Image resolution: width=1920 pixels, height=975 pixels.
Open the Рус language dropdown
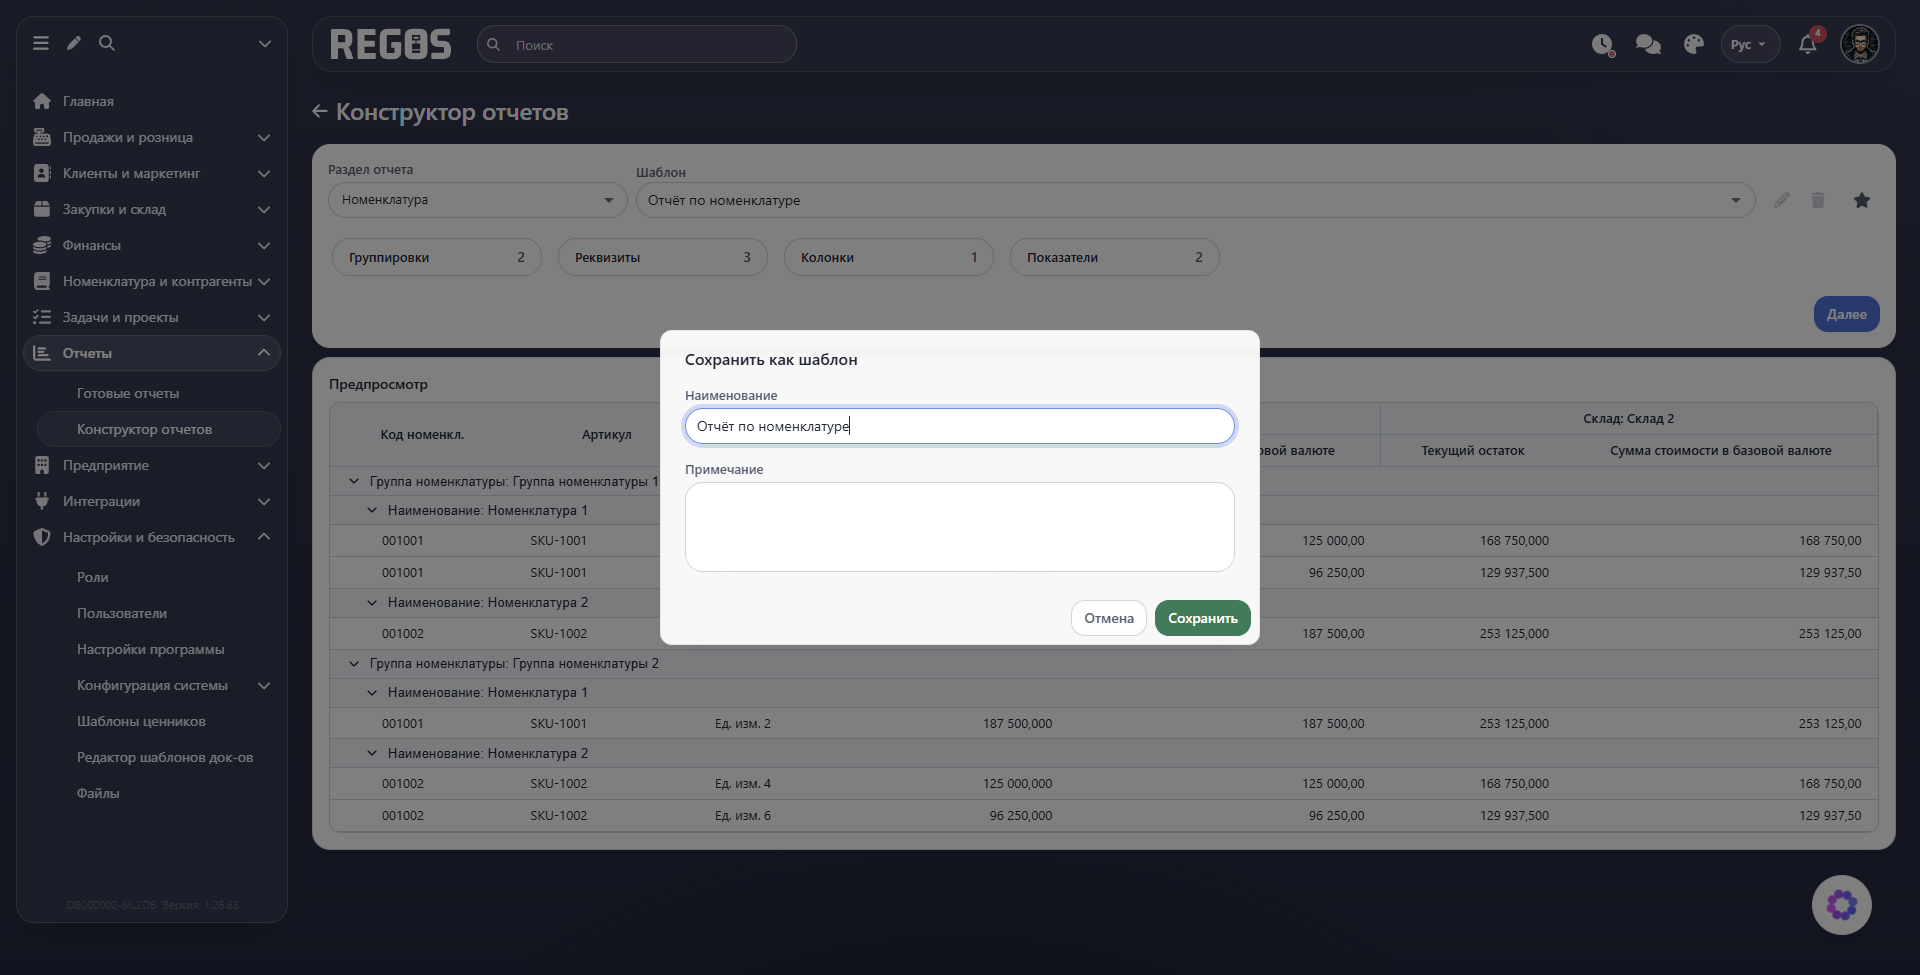coord(1749,44)
